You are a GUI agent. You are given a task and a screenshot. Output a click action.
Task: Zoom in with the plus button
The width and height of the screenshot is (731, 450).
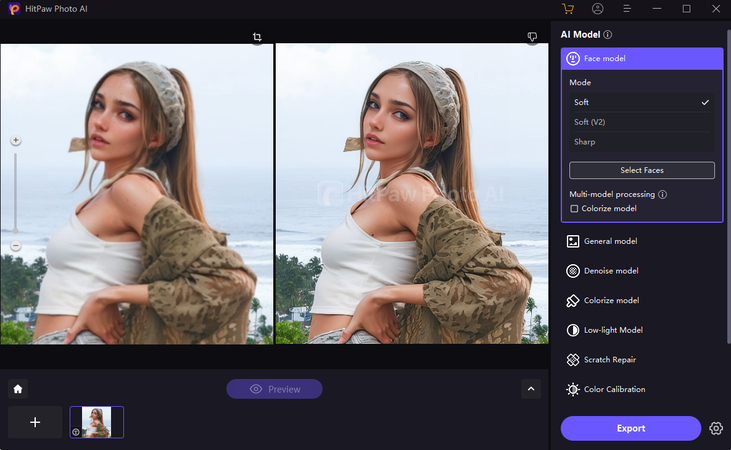(x=16, y=140)
